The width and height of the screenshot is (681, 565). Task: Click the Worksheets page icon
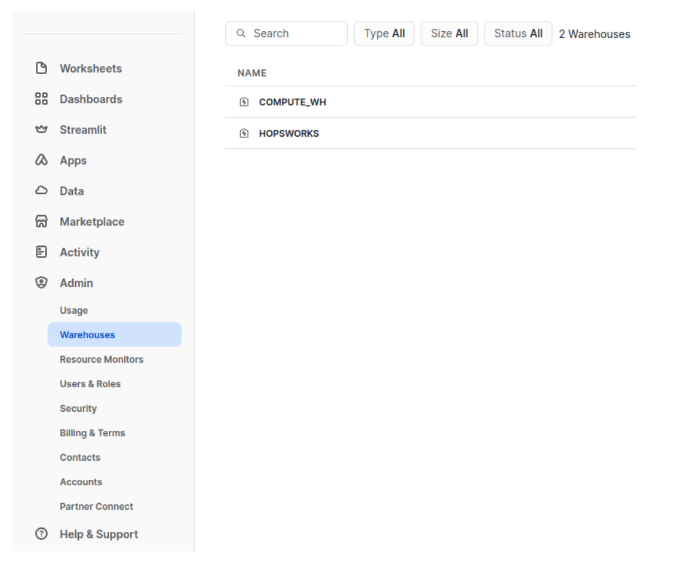tap(41, 69)
